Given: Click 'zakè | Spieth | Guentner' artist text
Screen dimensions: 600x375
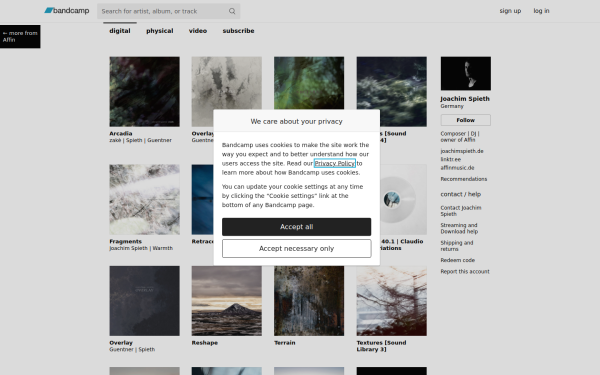Looking at the screenshot, I should pos(140,140).
